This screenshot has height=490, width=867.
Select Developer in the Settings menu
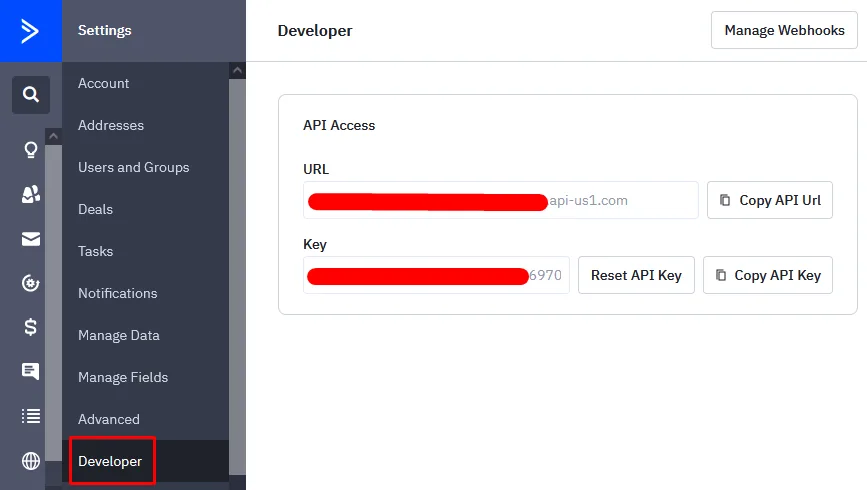coord(110,461)
